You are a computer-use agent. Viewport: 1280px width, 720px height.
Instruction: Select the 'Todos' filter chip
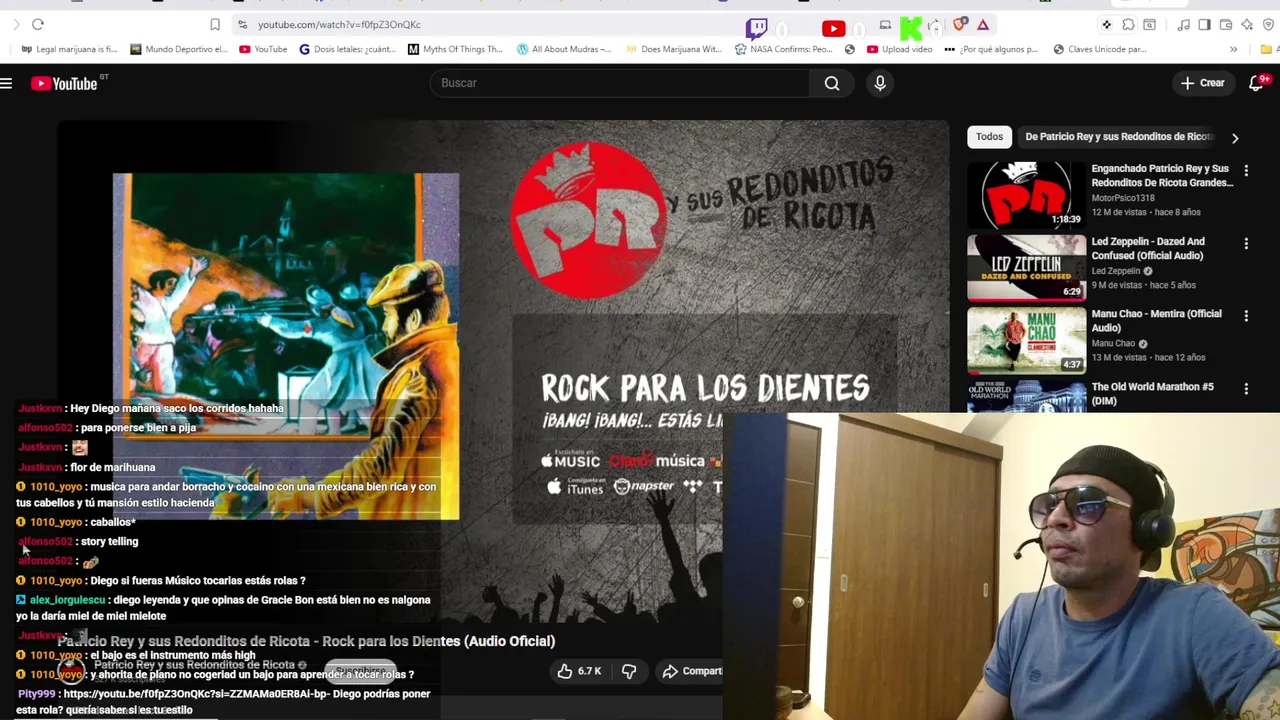(x=989, y=137)
